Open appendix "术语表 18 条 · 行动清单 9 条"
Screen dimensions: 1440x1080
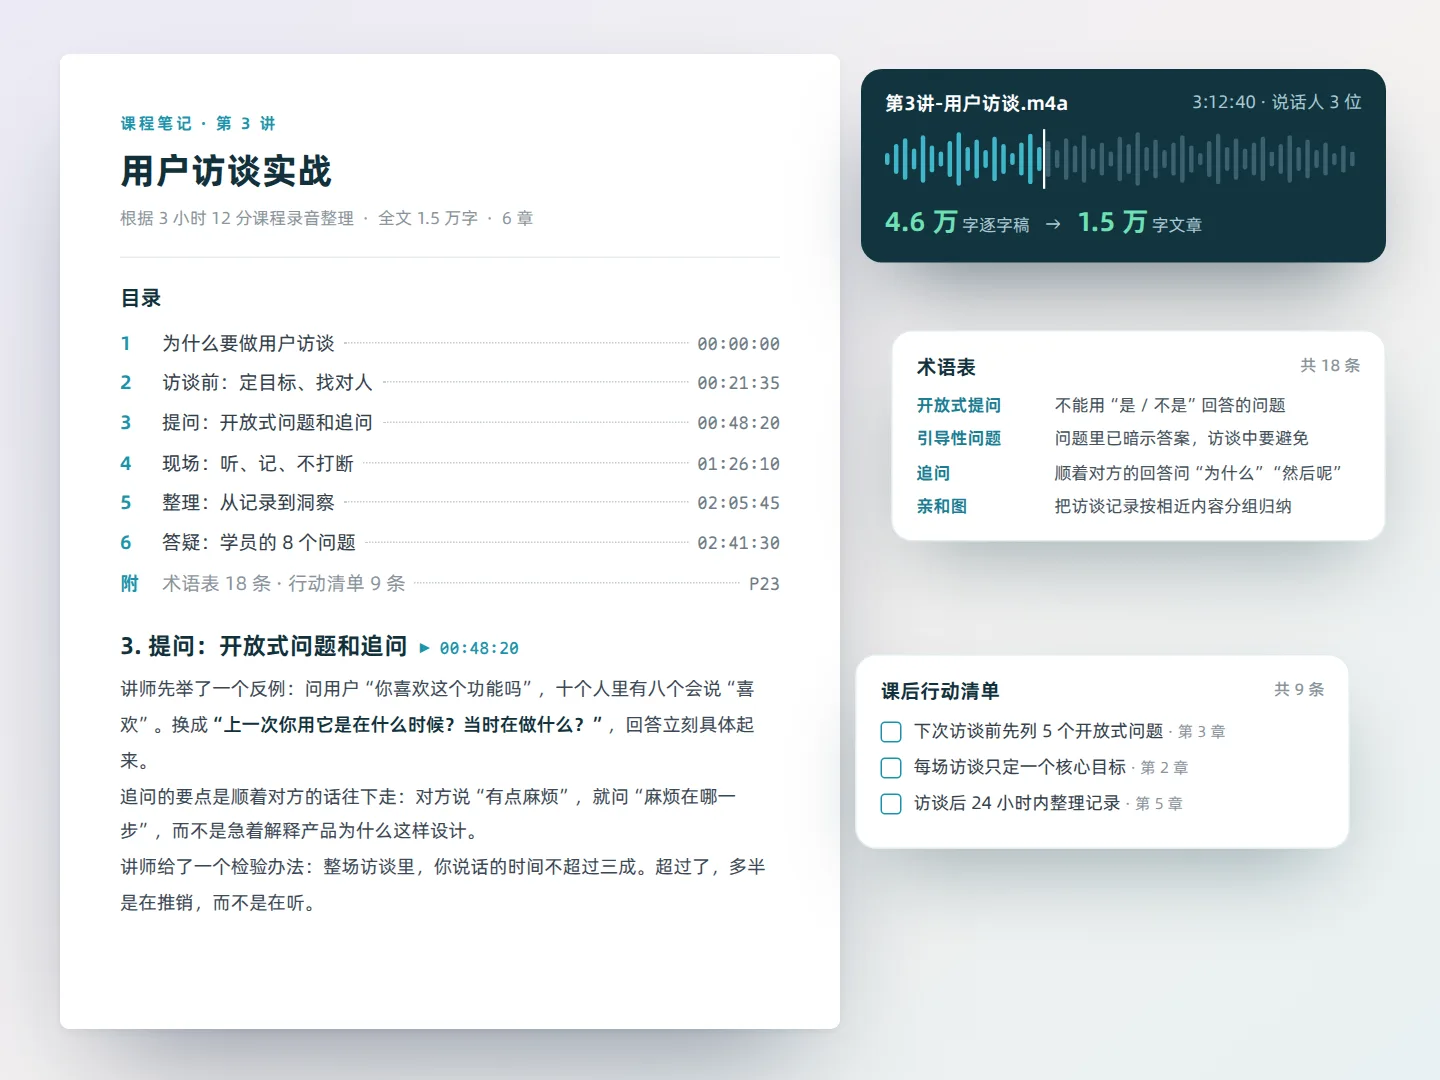coord(450,583)
